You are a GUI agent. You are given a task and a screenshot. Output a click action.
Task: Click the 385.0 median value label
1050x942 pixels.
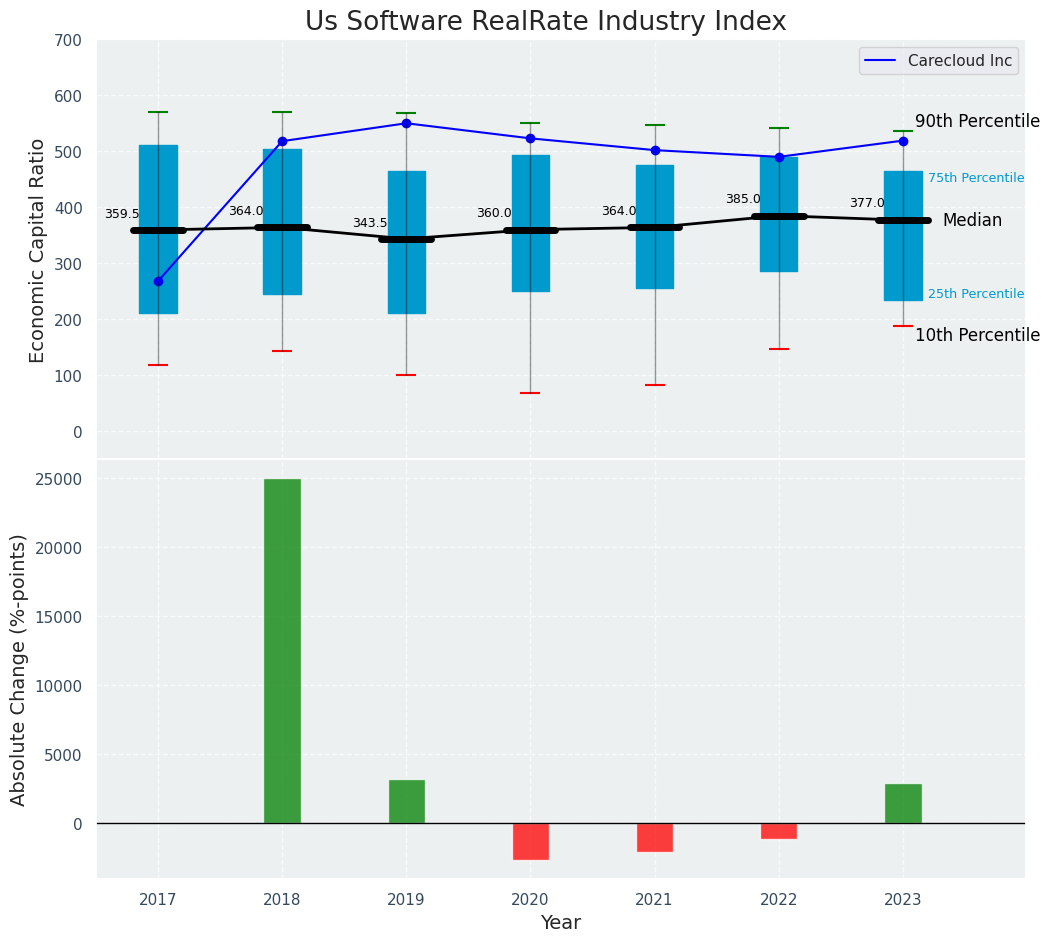tap(743, 199)
